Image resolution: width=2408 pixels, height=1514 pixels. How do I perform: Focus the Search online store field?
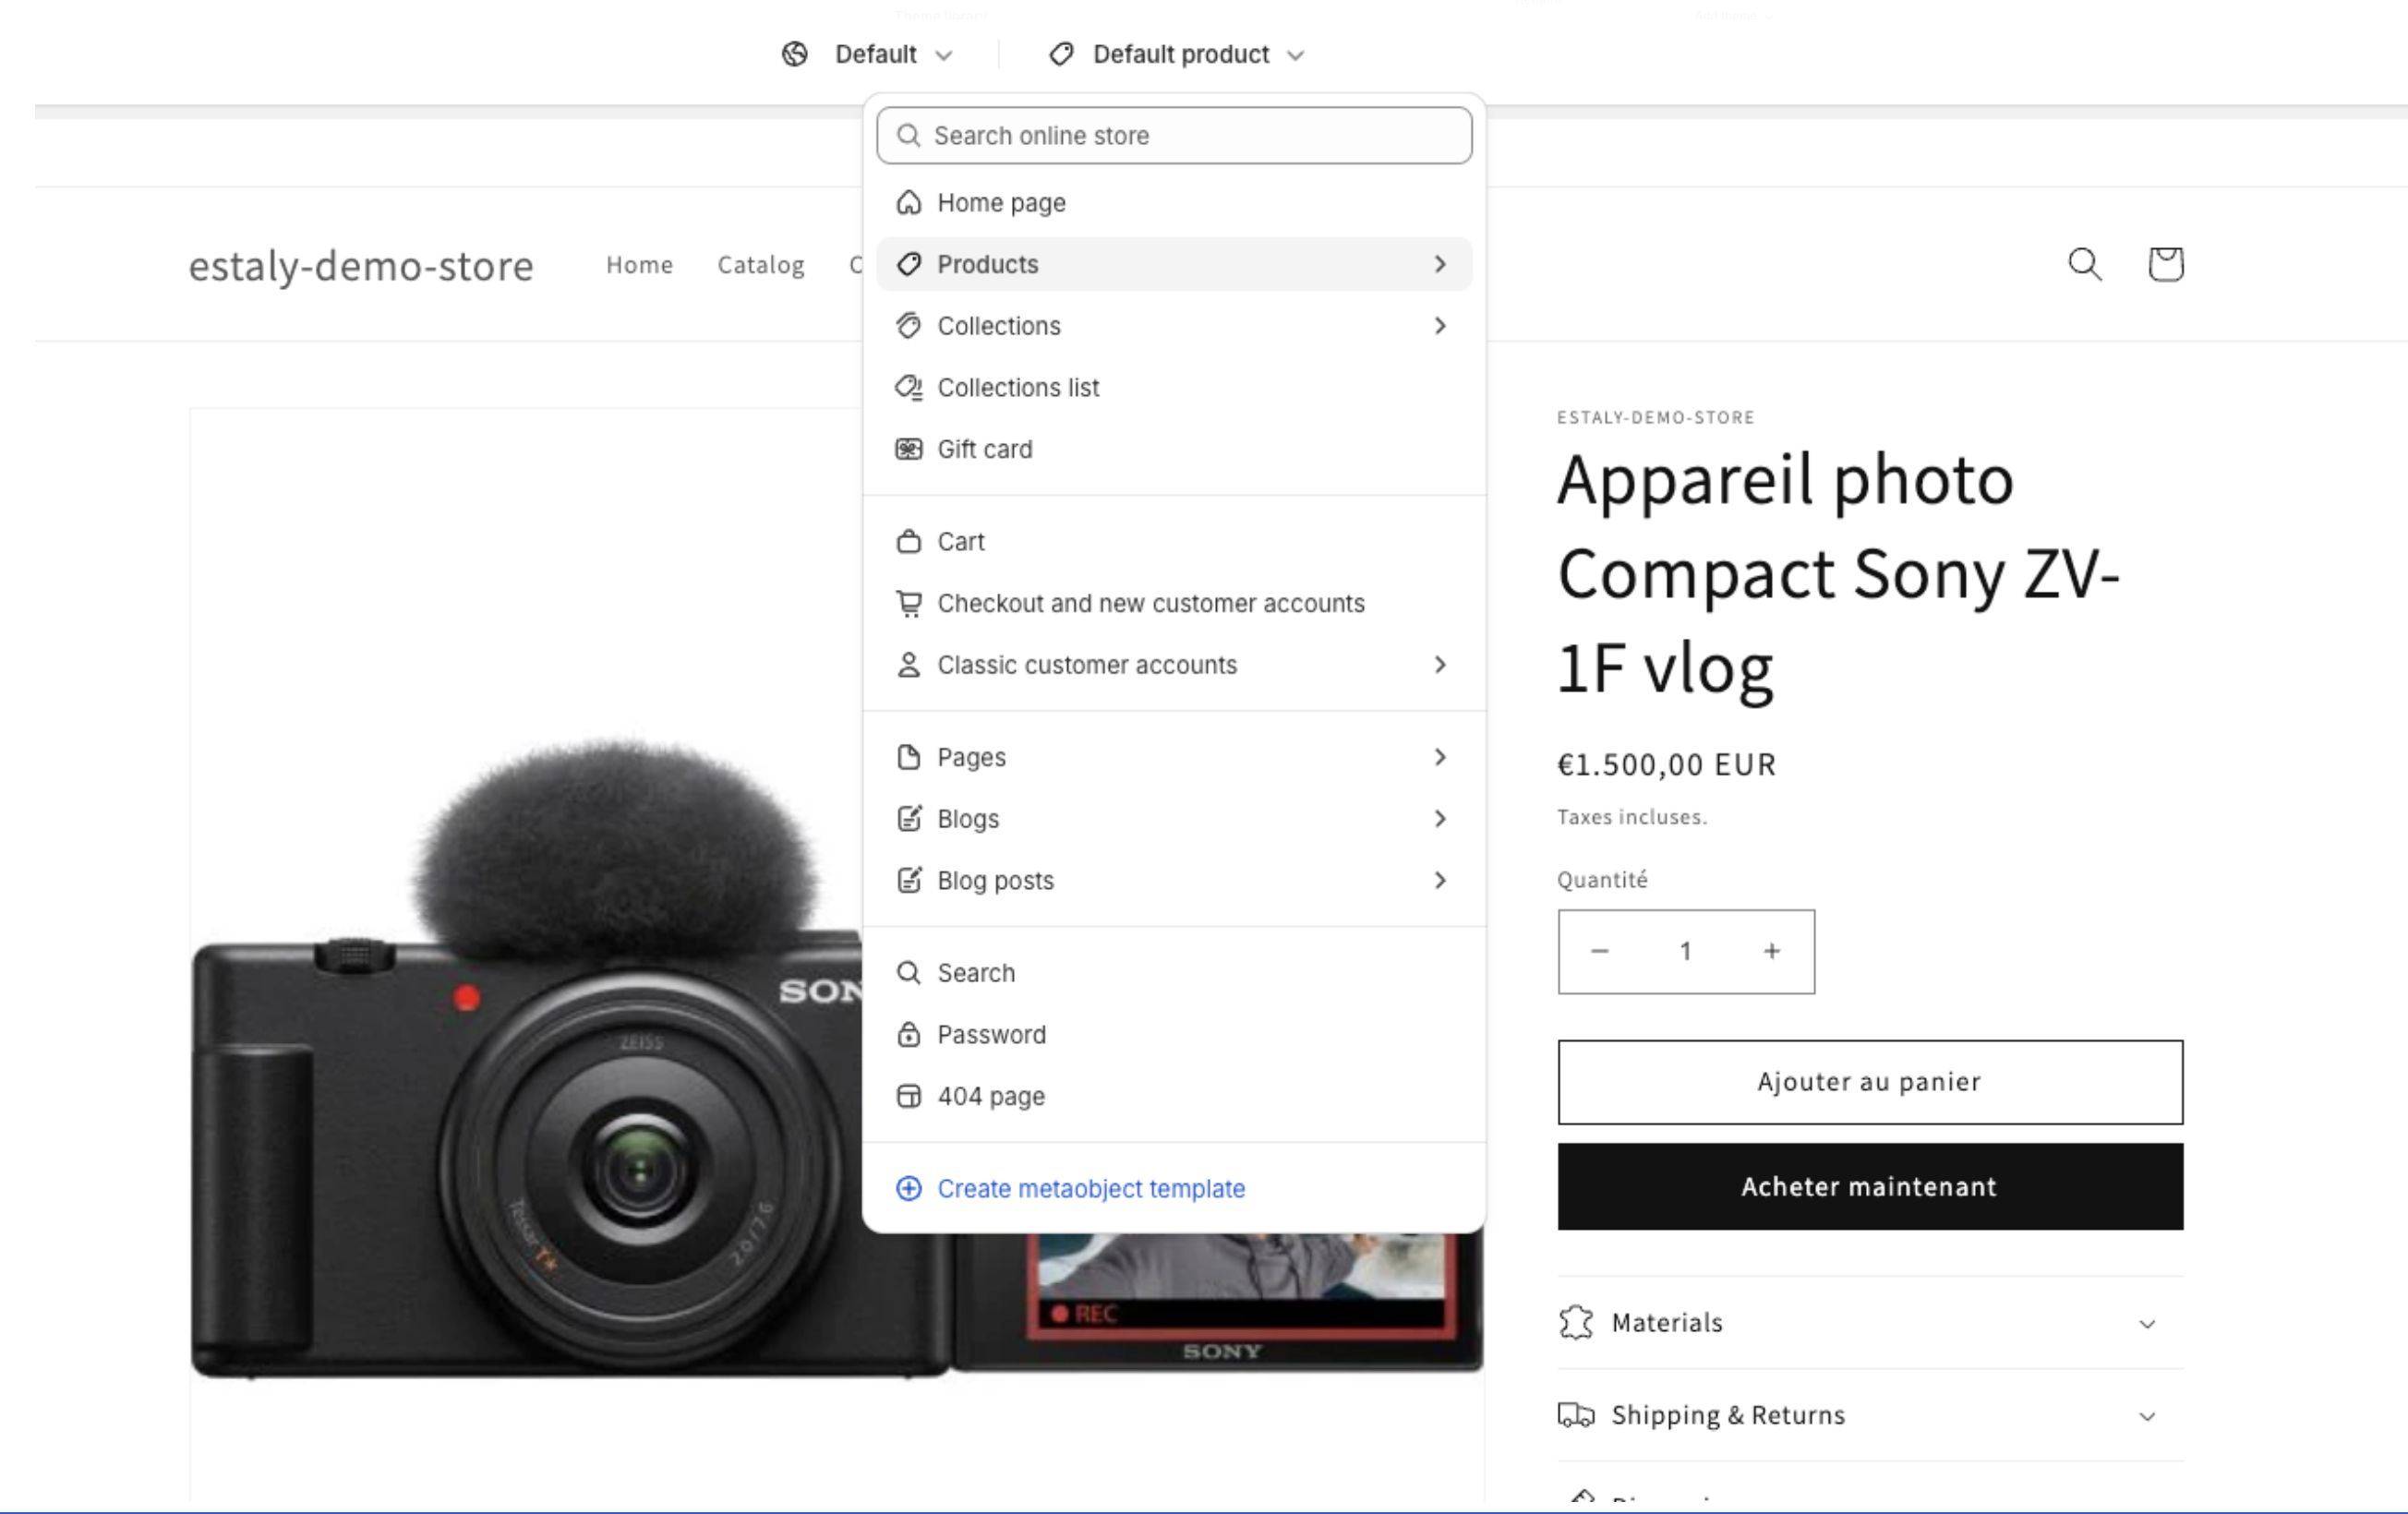tap(1173, 135)
